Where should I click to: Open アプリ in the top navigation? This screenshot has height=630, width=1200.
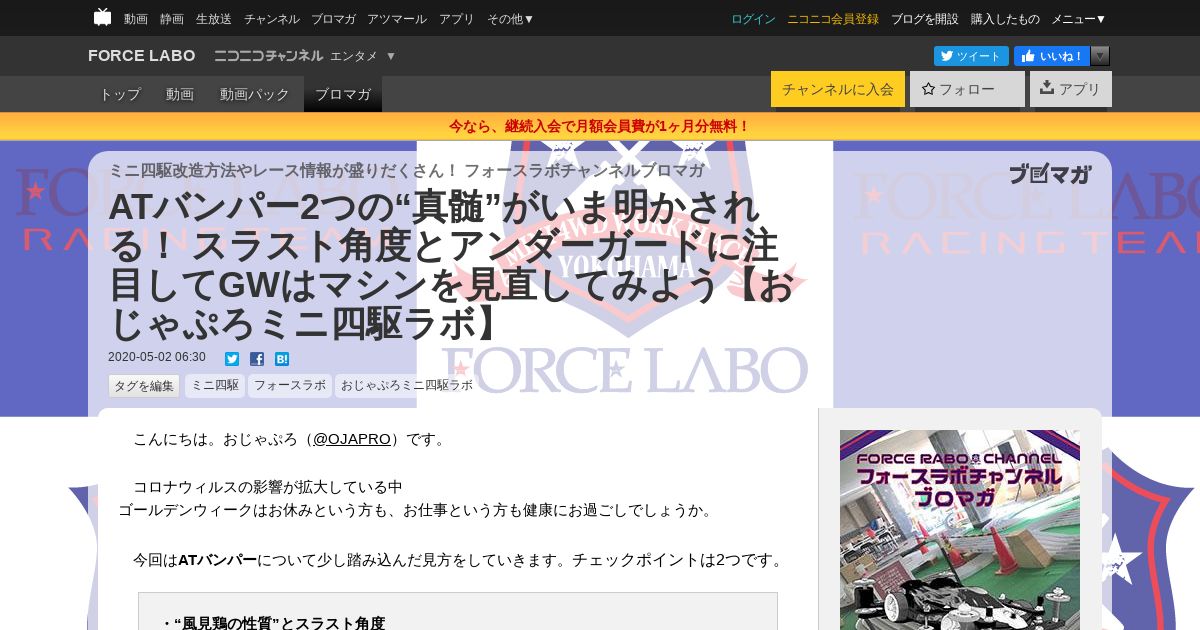(x=457, y=19)
